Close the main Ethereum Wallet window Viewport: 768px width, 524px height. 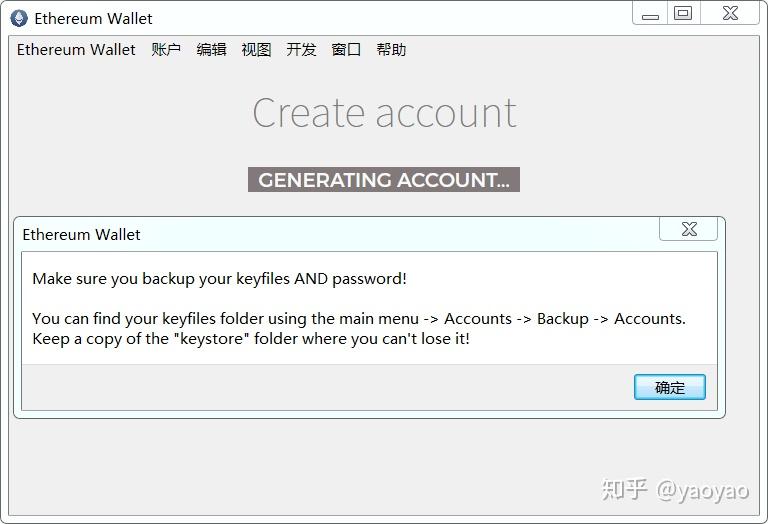point(730,13)
